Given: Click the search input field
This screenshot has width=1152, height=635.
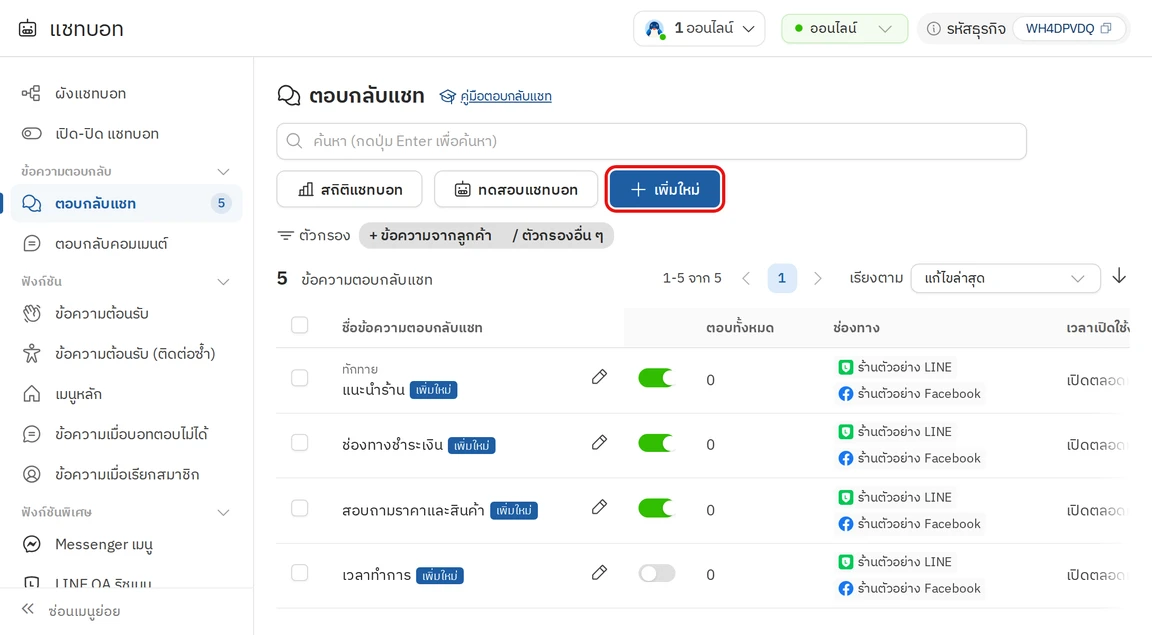Looking at the screenshot, I should point(651,141).
